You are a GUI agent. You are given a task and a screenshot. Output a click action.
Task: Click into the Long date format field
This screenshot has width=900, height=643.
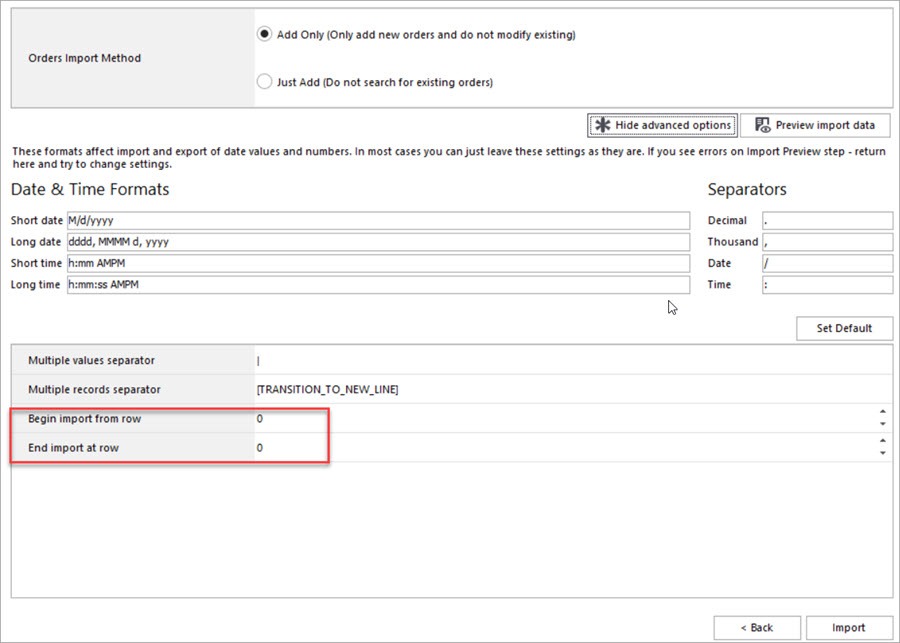click(378, 242)
